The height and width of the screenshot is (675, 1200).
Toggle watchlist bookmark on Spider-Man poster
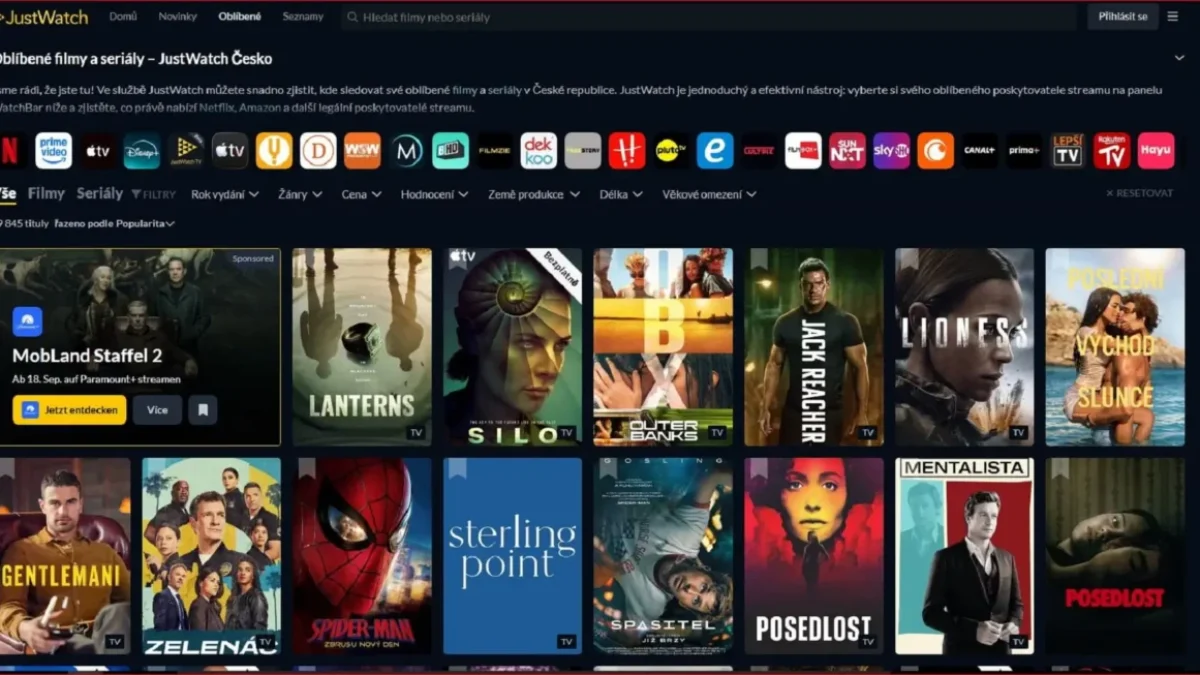coord(305,469)
